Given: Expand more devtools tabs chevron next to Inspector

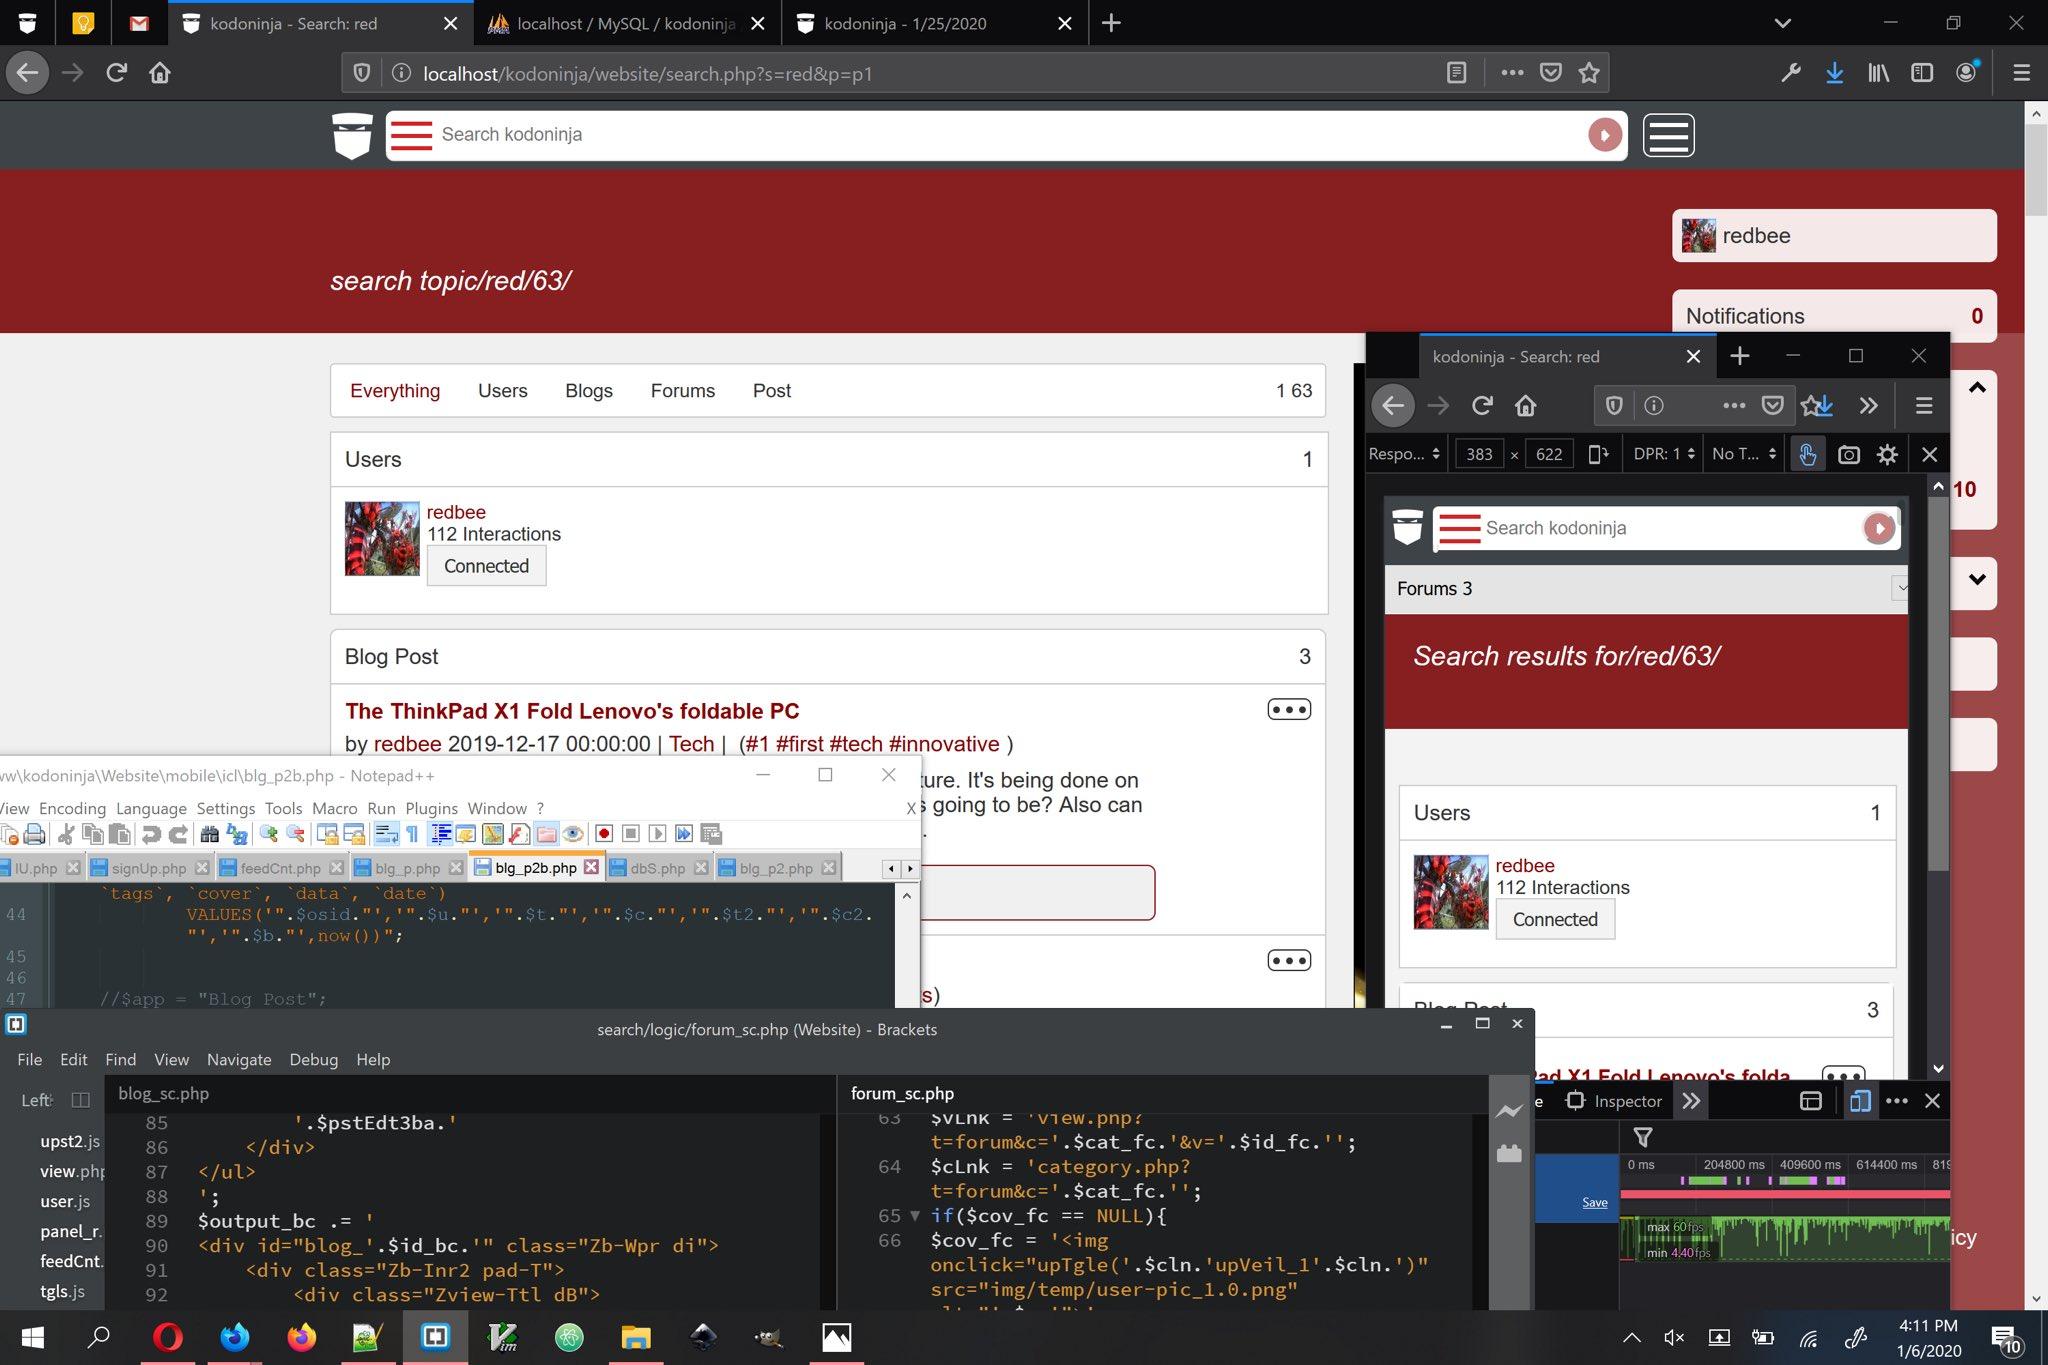Looking at the screenshot, I should 1691,1101.
